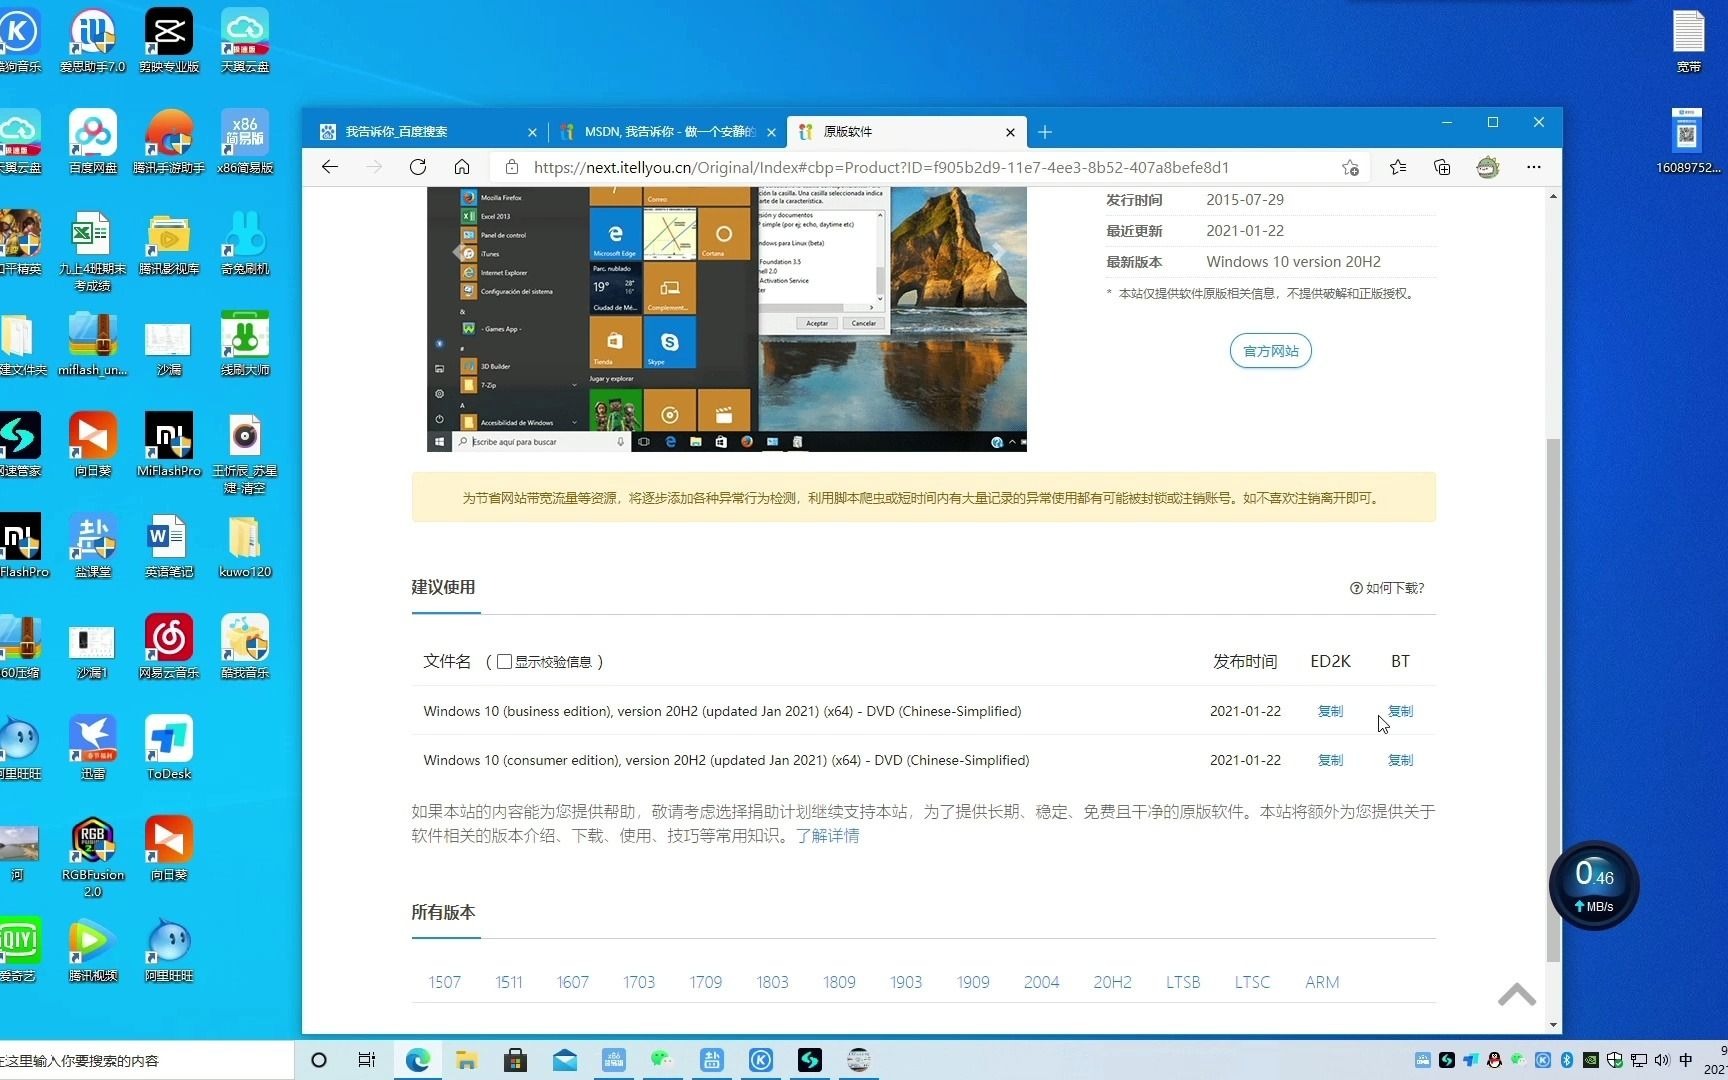Select version 1703
Screen dimensions: 1728x1080
tap(639, 982)
